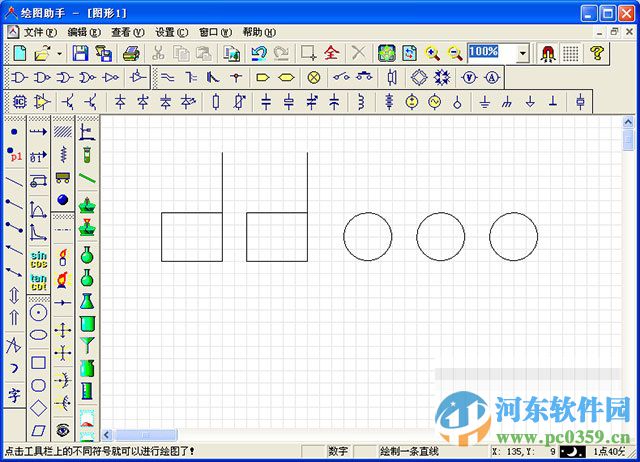
Task: Click the rectangle selection tool icon
Action: point(308,53)
